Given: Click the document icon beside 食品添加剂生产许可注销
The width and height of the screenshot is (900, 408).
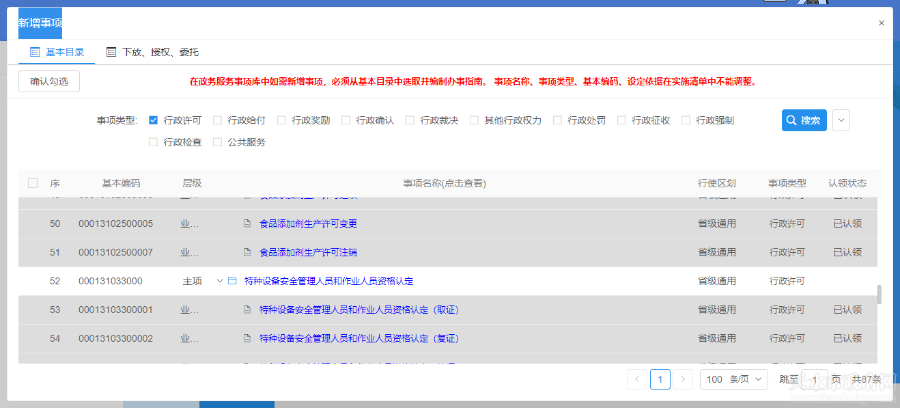Looking at the screenshot, I should (x=247, y=252).
